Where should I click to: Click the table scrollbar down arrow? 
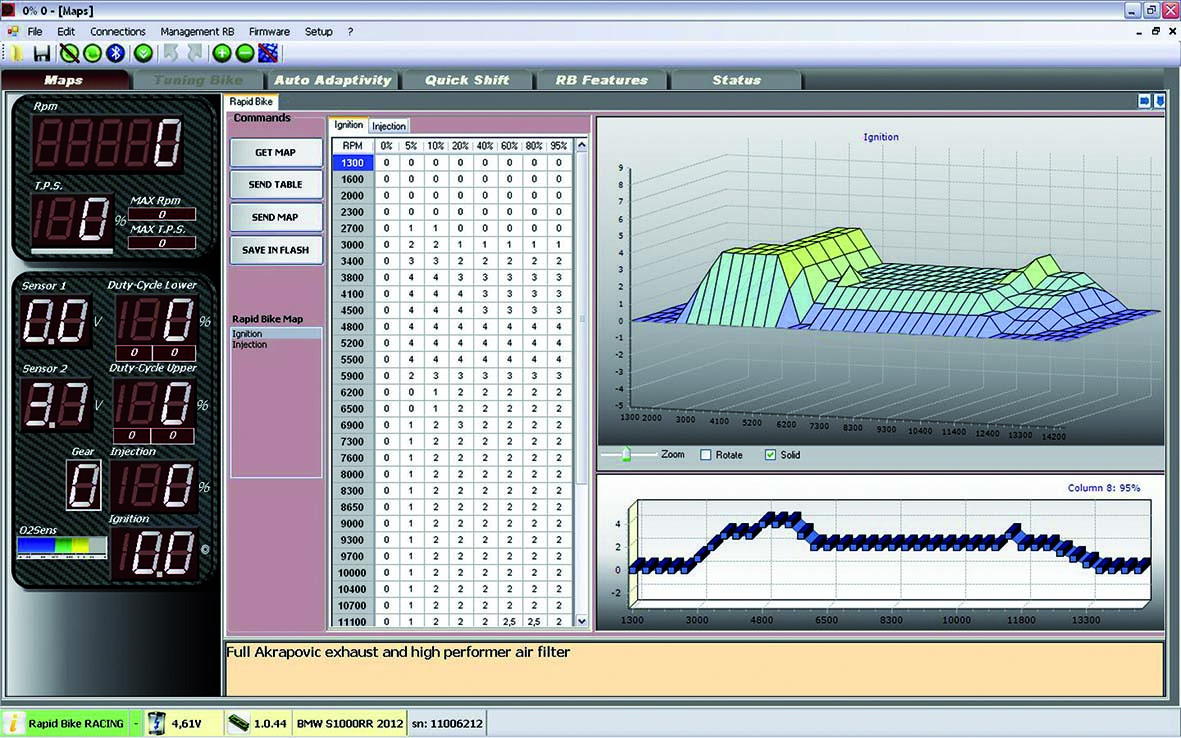(x=582, y=621)
